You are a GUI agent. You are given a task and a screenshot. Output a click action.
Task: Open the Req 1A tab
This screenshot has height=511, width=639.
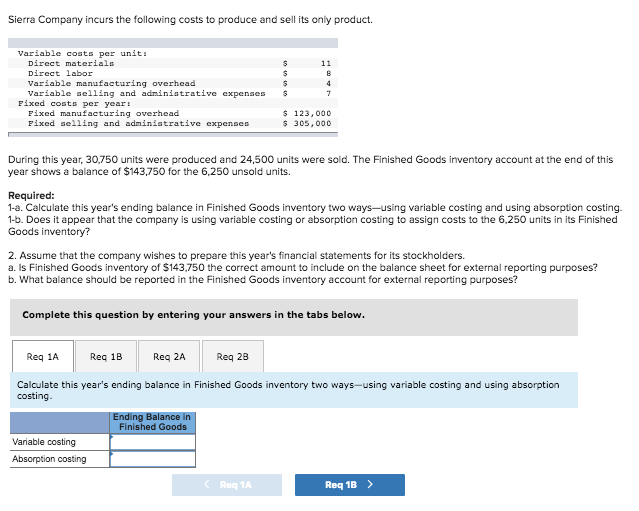43,357
